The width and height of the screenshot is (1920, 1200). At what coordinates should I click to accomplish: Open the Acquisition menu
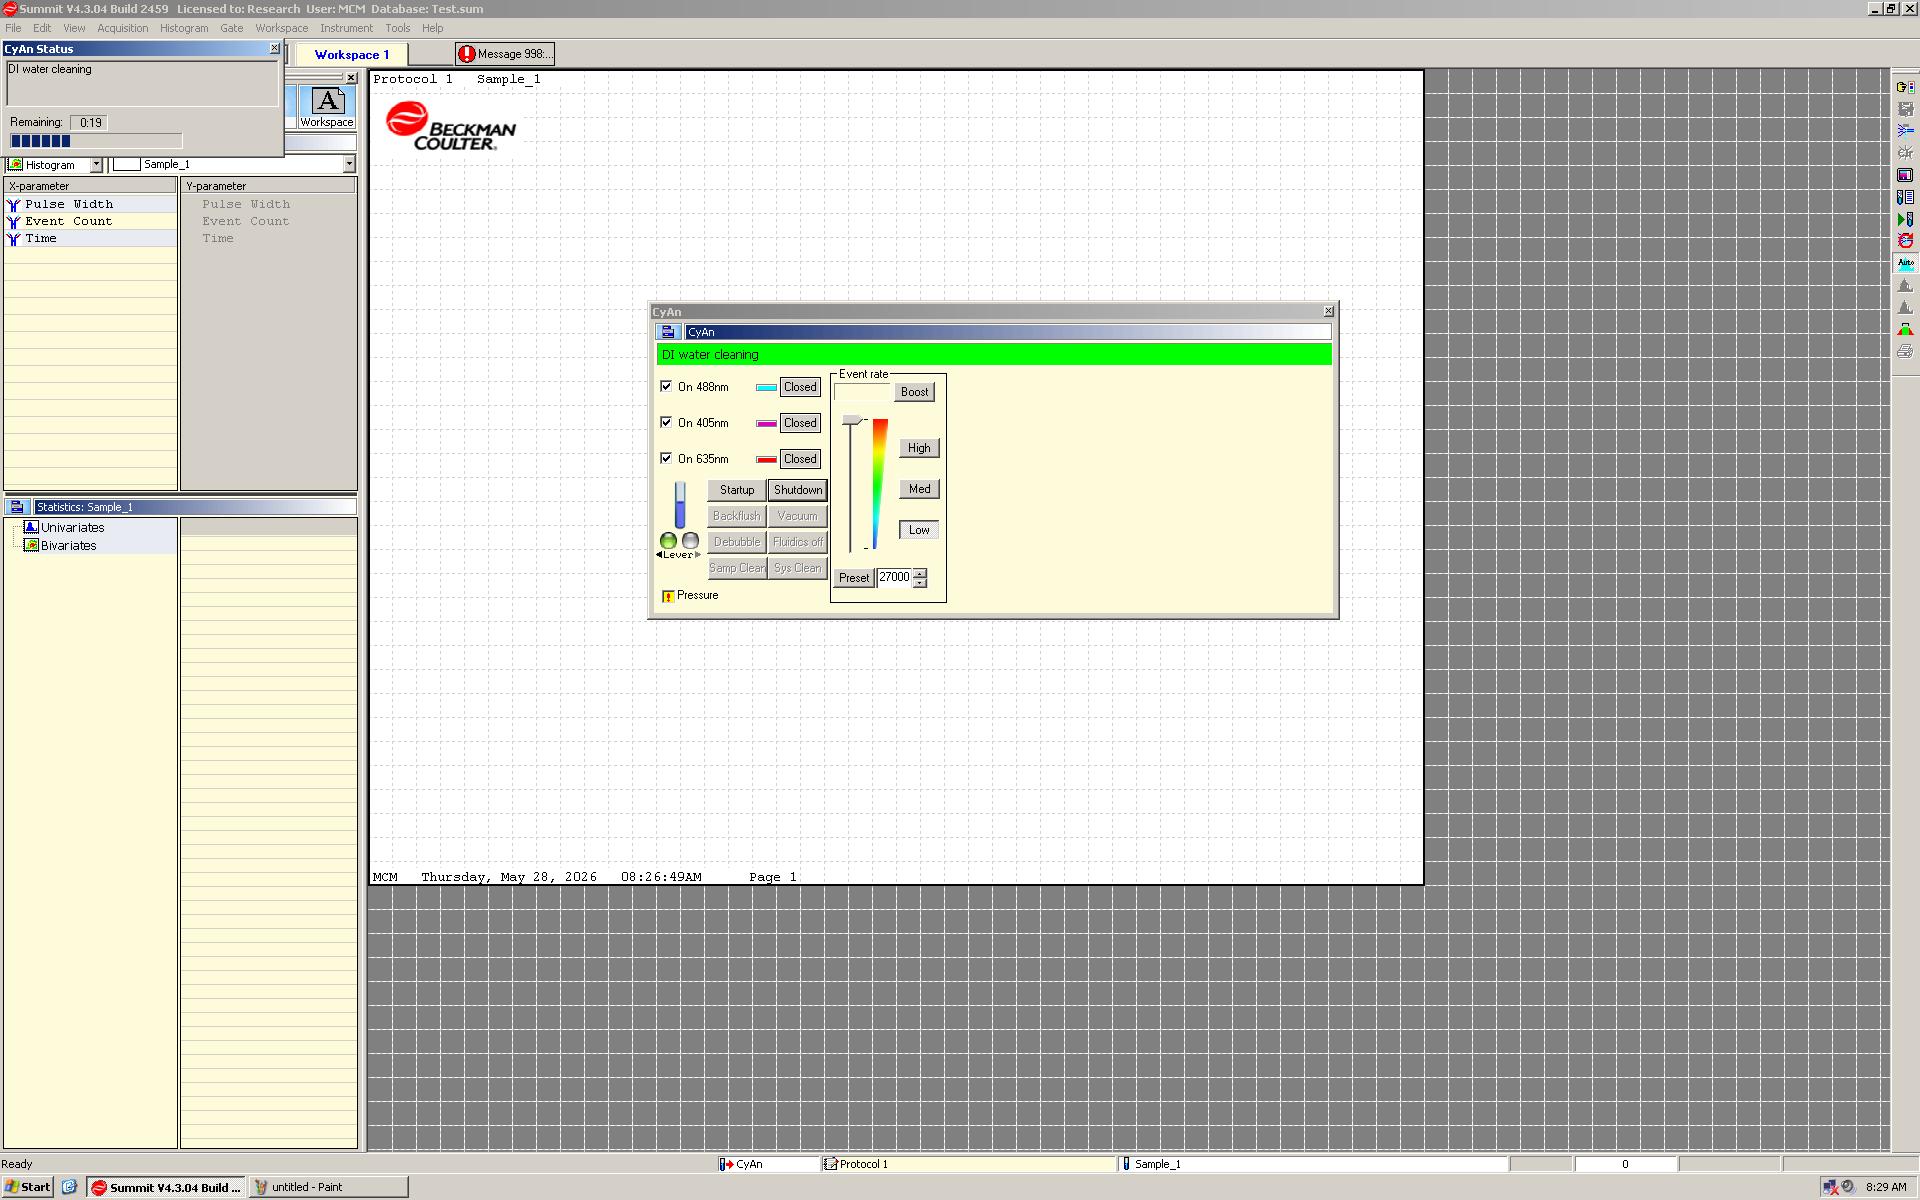click(123, 28)
